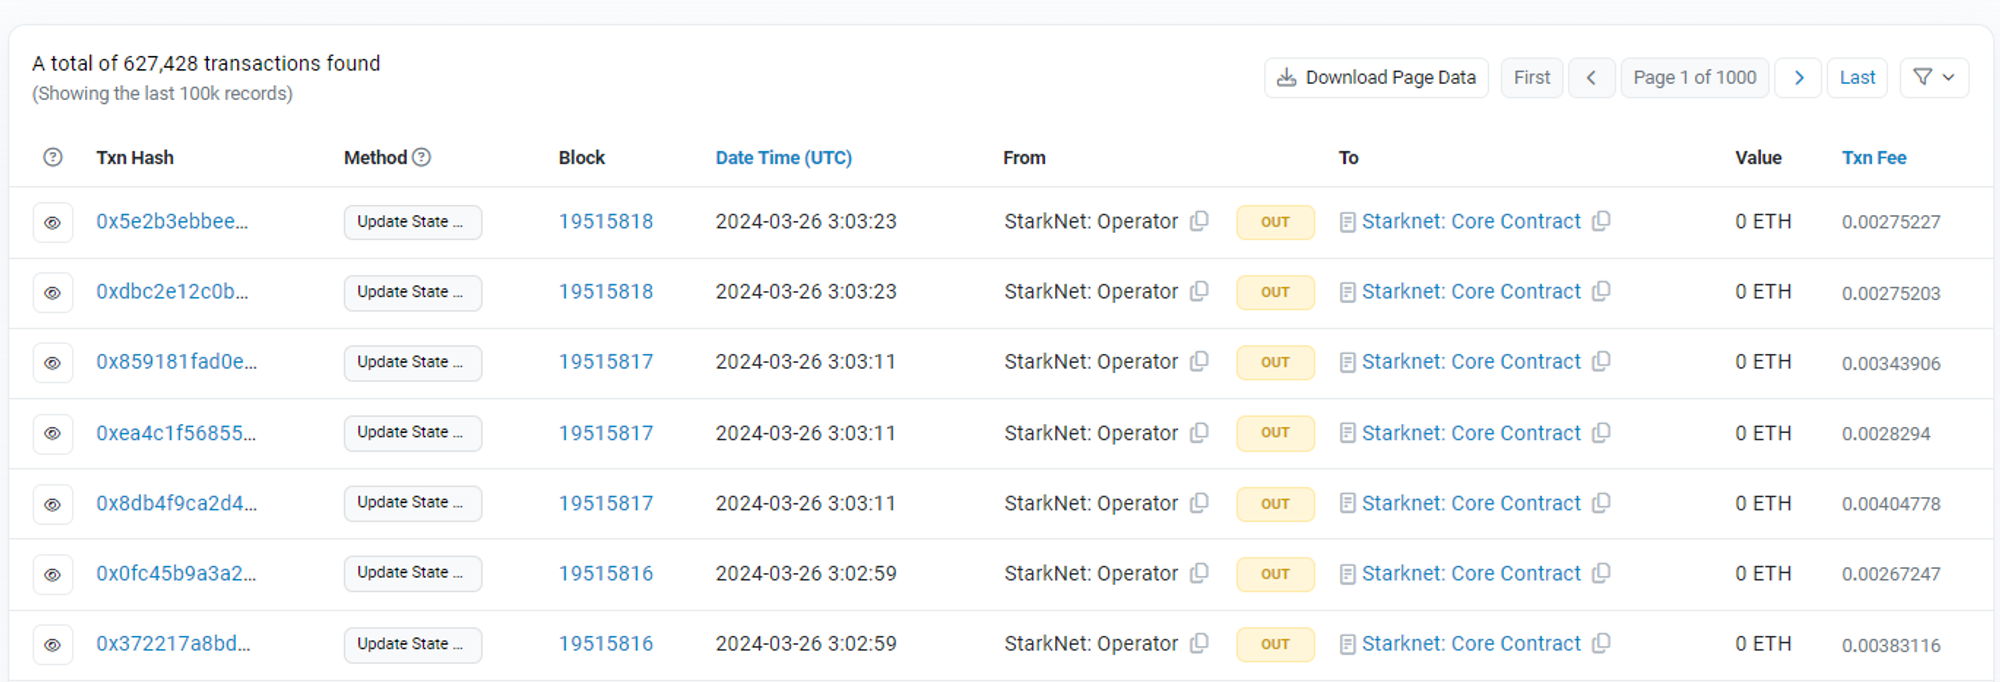The image size is (2000, 682).
Task: Copy From address for 0xea4c1f56855 transaction
Action: pyautogui.click(x=1199, y=433)
